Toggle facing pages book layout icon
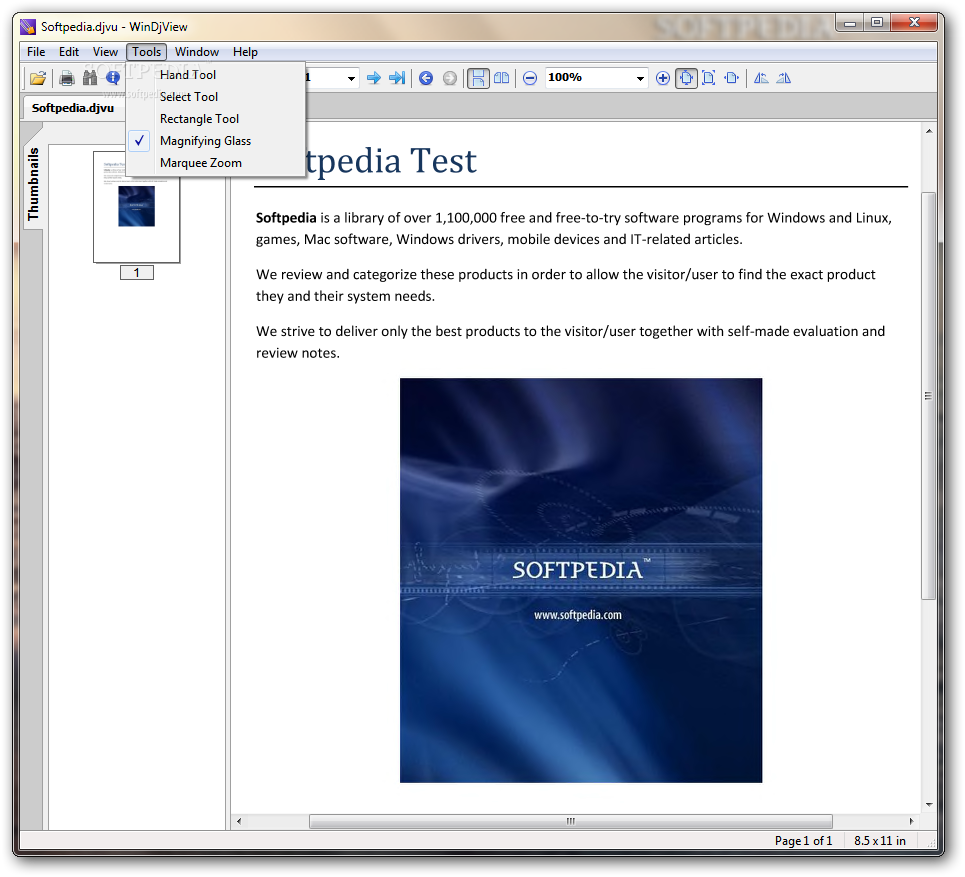965x877 pixels. pyautogui.click(x=502, y=78)
